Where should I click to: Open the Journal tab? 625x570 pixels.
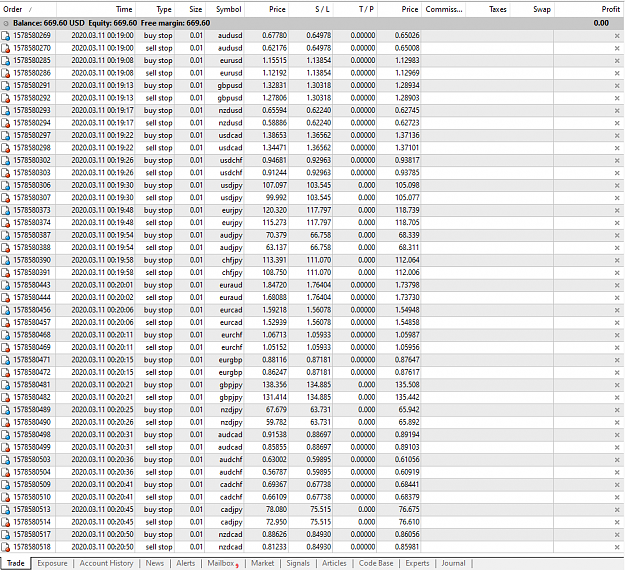tap(453, 563)
